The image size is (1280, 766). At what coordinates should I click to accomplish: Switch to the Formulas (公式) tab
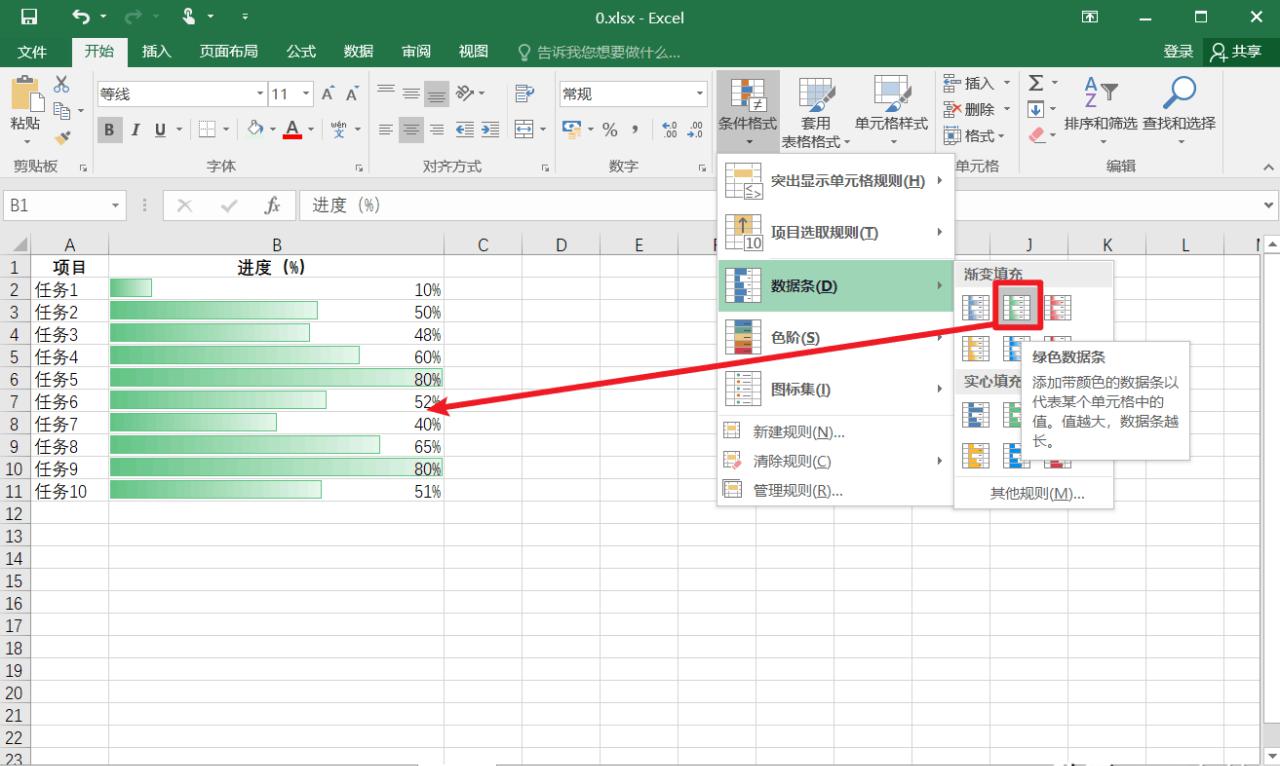(x=301, y=52)
